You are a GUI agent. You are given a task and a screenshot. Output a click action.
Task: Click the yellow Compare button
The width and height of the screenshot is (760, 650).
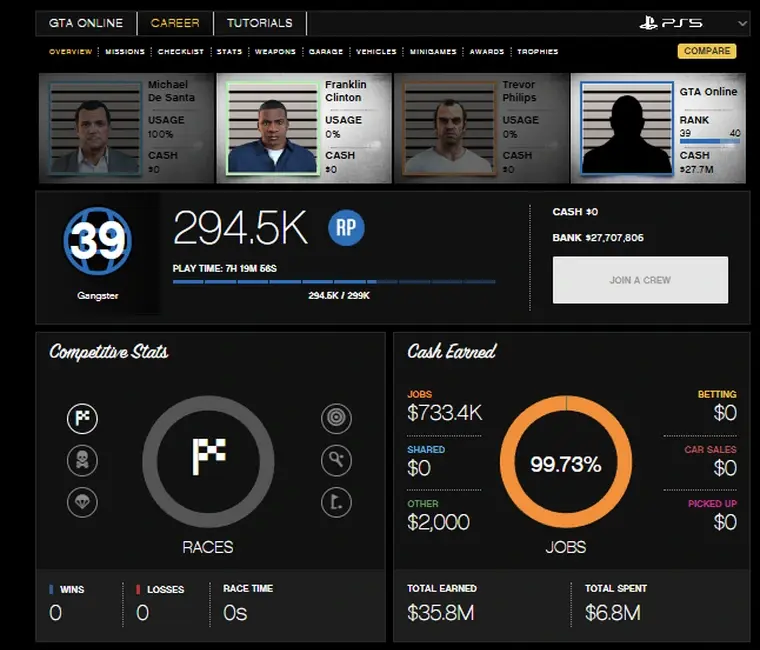[x=707, y=51]
